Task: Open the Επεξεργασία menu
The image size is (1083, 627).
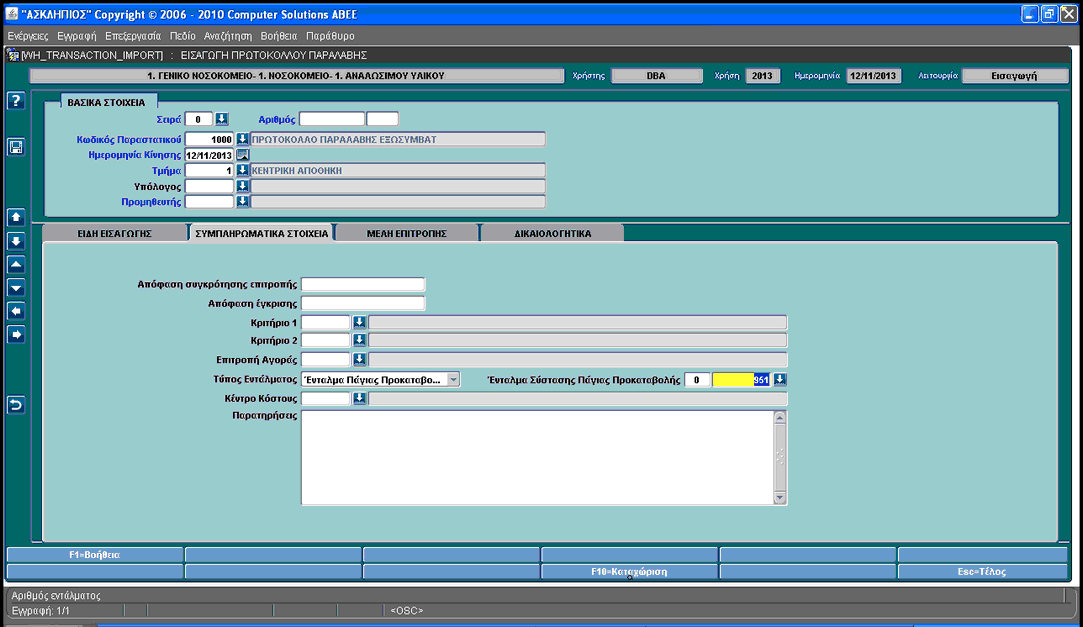Action: pyautogui.click(x=133, y=36)
